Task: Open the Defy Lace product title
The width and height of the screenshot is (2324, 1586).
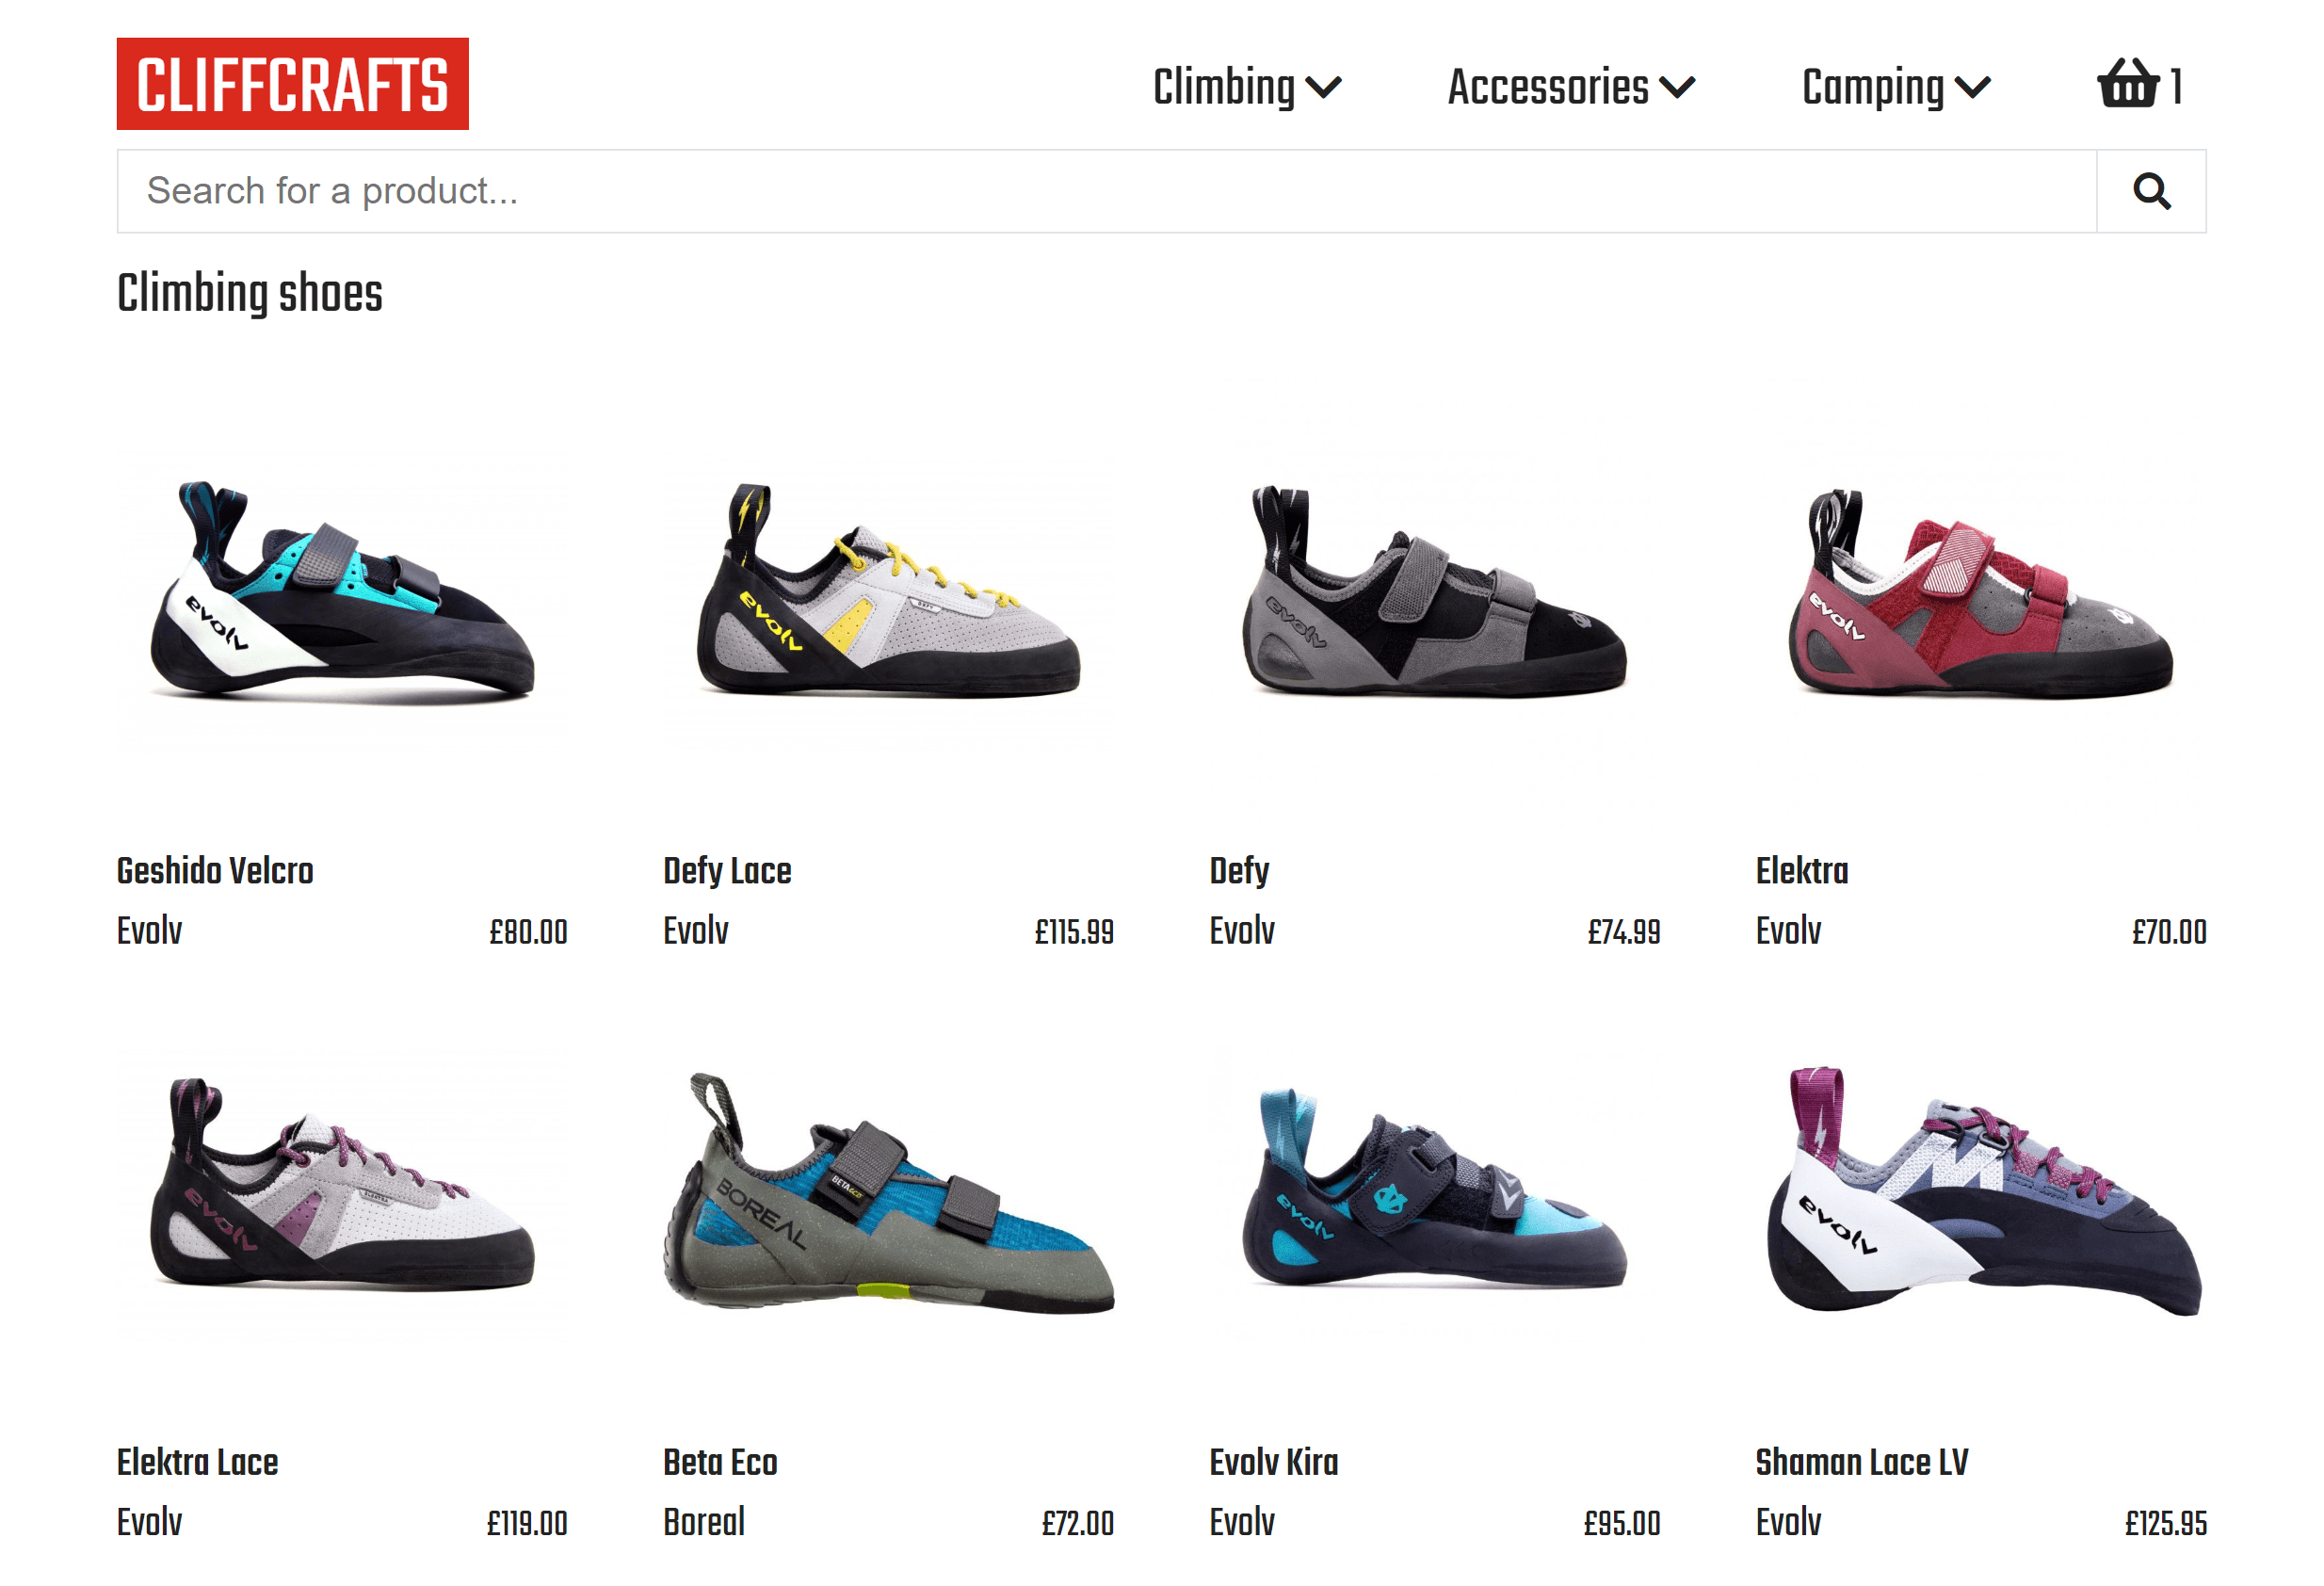Action: coord(727,870)
